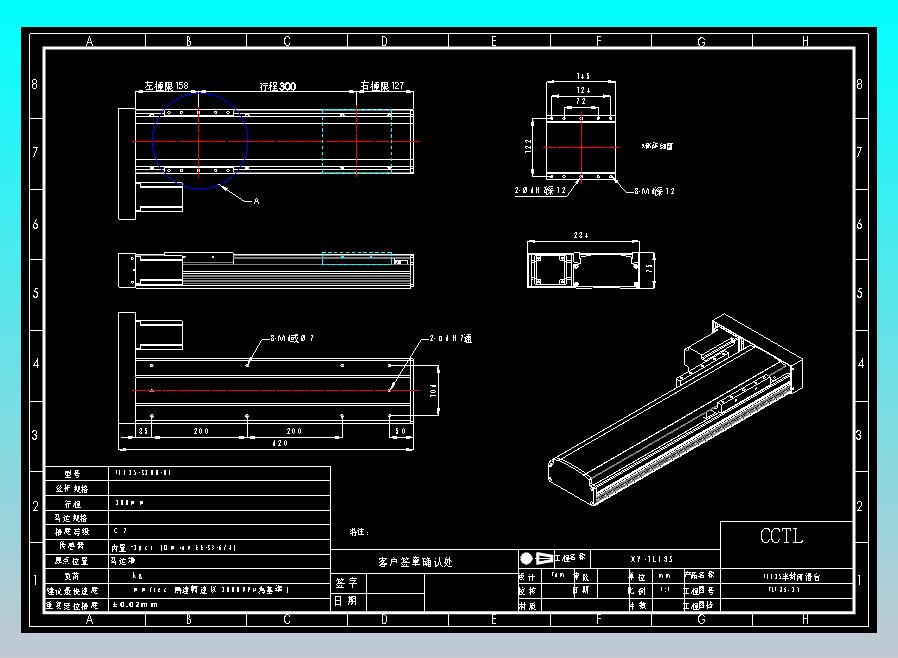
Task: Click the 备注 remarks label
Action: [x=359, y=532]
